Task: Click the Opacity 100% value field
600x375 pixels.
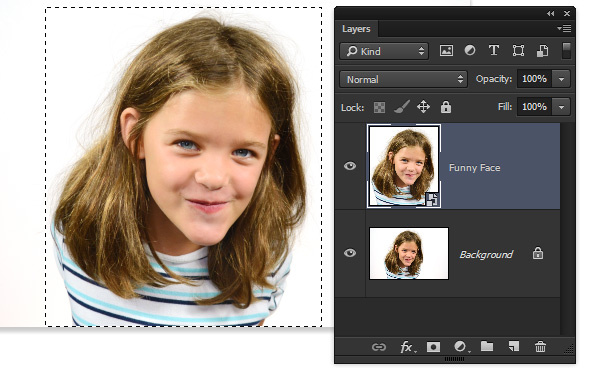Action: [x=534, y=79]
